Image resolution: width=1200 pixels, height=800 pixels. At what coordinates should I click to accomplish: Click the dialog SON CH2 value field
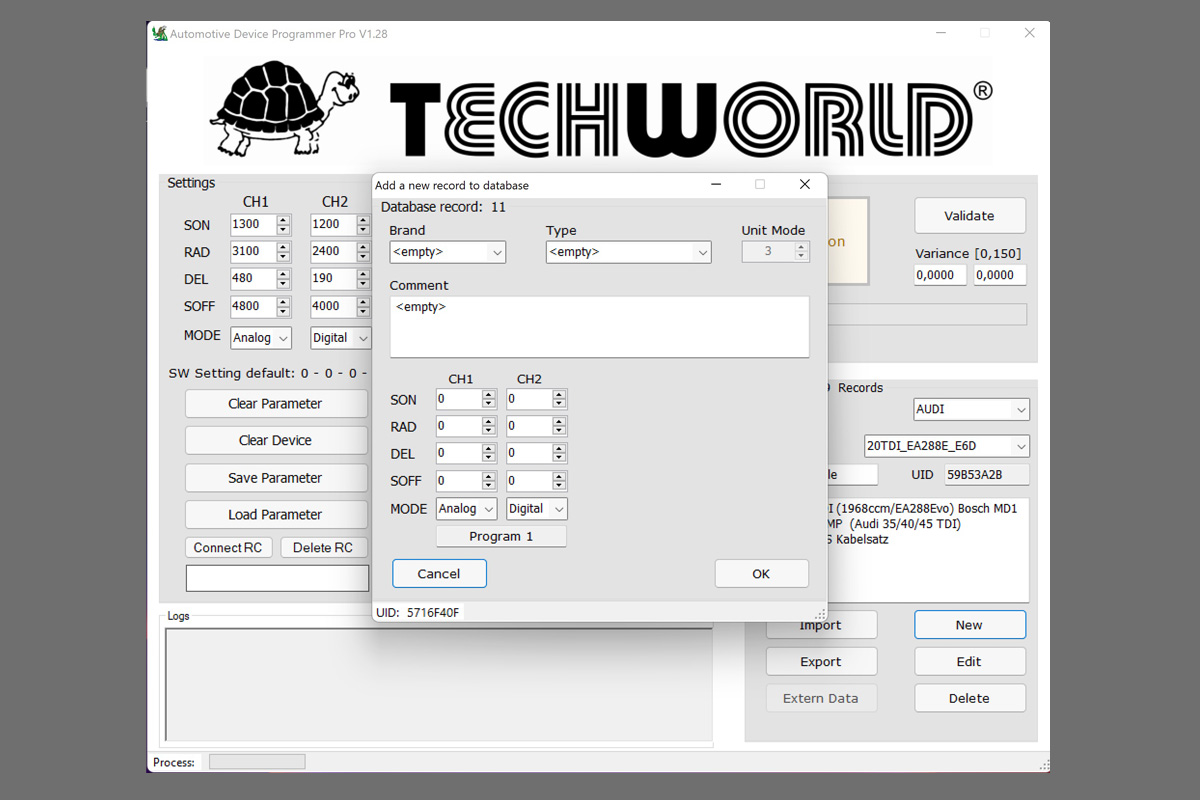pyautogui.click(x=529, y=400)
